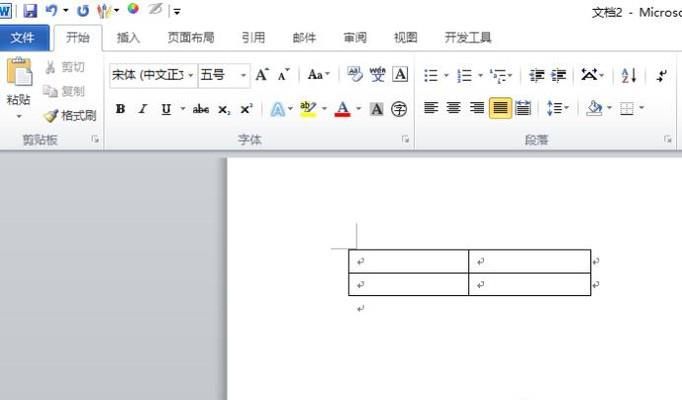The width and height of the screenshot is (682, 400).
Task: Toggle Underline formatting
Action: tap(166, 109)
